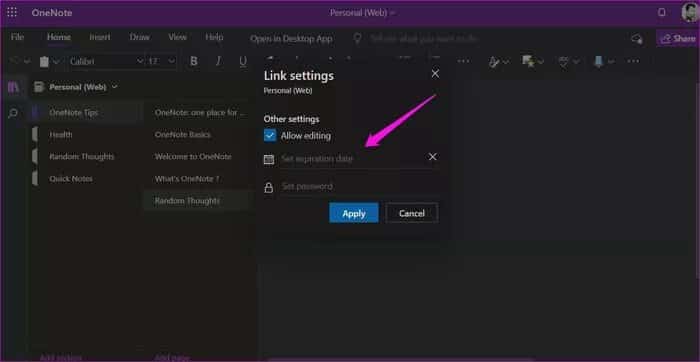
Task: Open the app launcher grid icon
Action: tap(12, 12)
